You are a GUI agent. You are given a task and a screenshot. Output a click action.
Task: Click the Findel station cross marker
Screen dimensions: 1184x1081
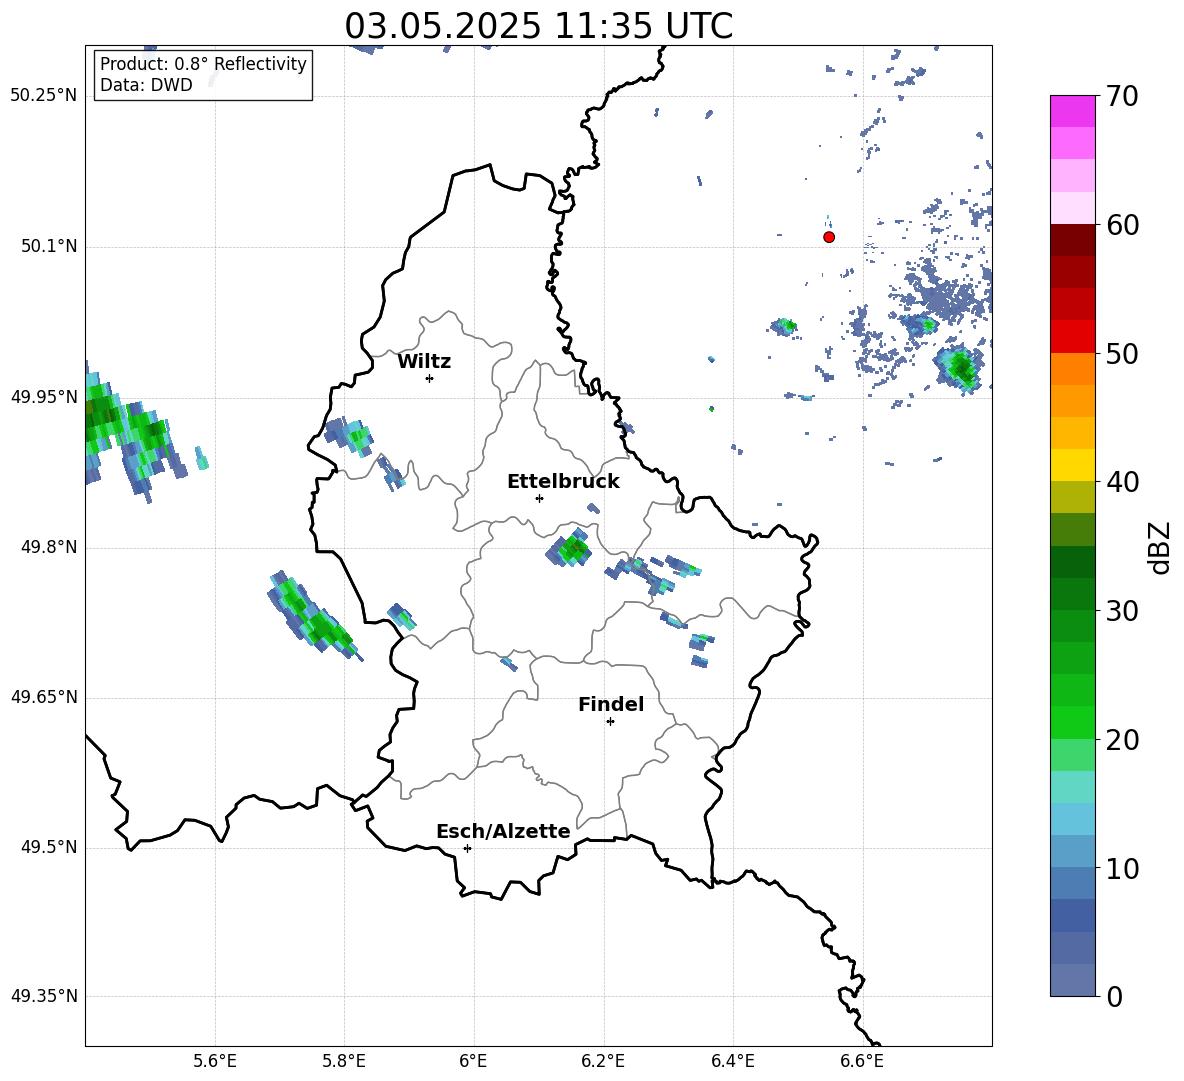(x=610, y=721)
